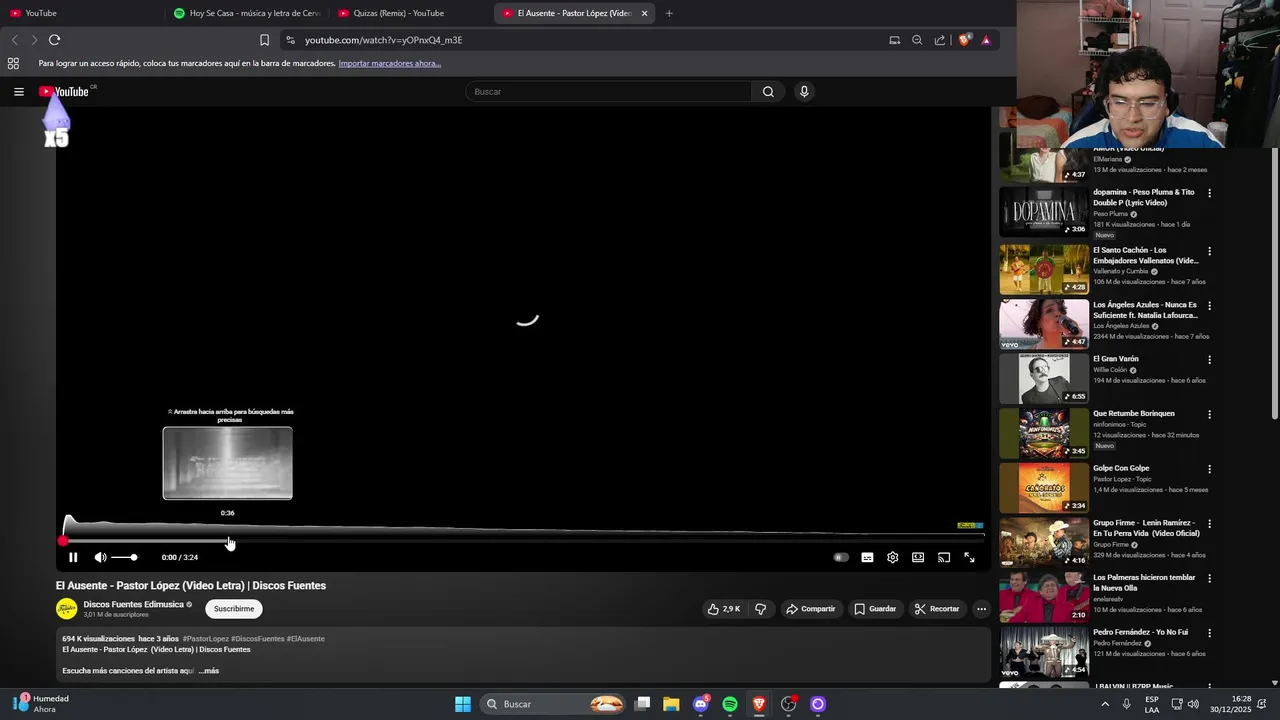This screenshot has height=720, width=1280.
Task: Expand description with ...más
Action: [209, 671]
